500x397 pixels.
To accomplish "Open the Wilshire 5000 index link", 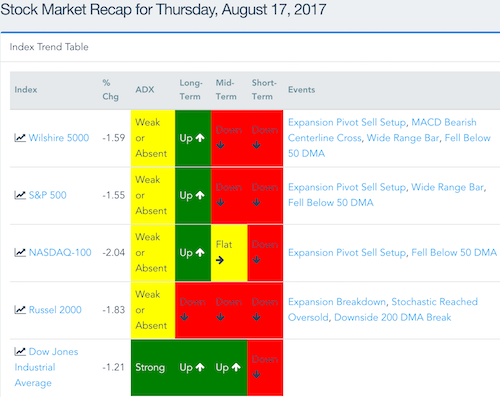I will (x=59, y=137).
